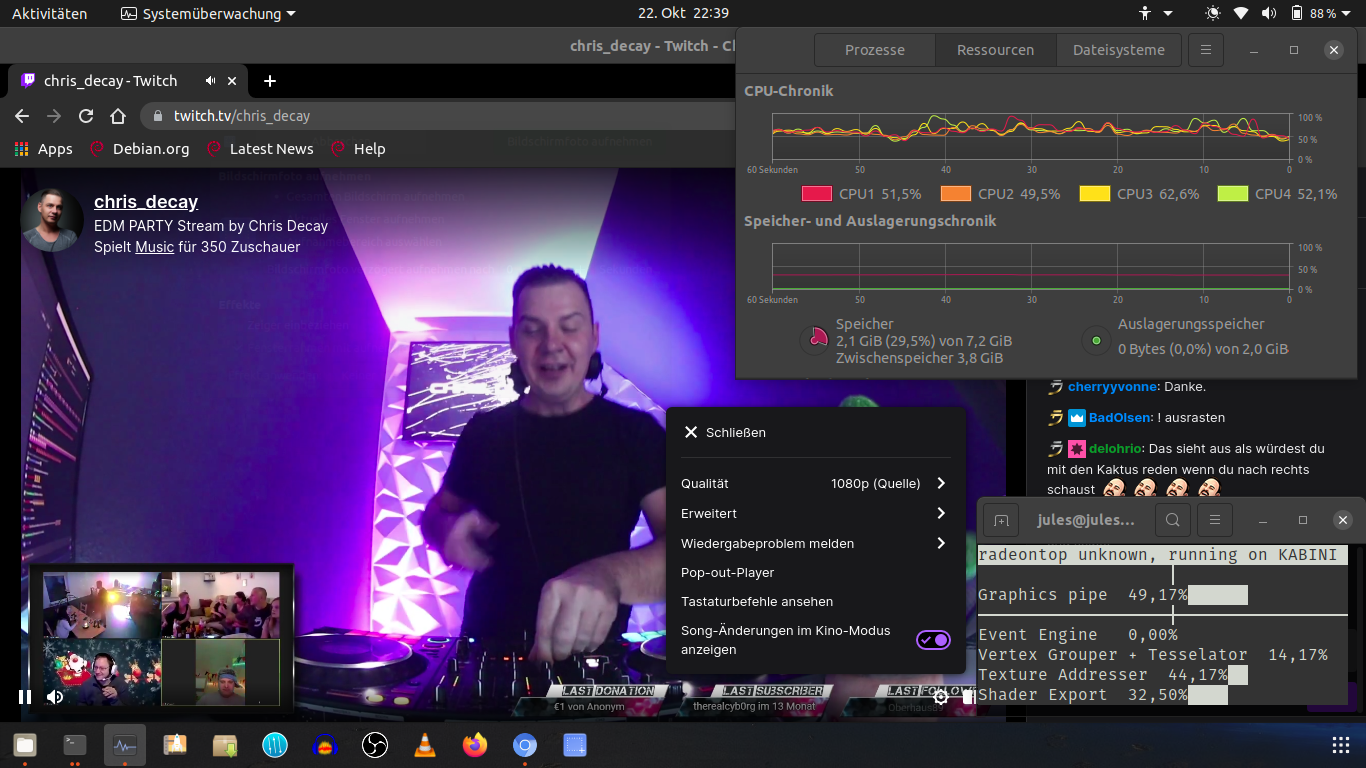Show all applications grid

(x=1341, y=745)
